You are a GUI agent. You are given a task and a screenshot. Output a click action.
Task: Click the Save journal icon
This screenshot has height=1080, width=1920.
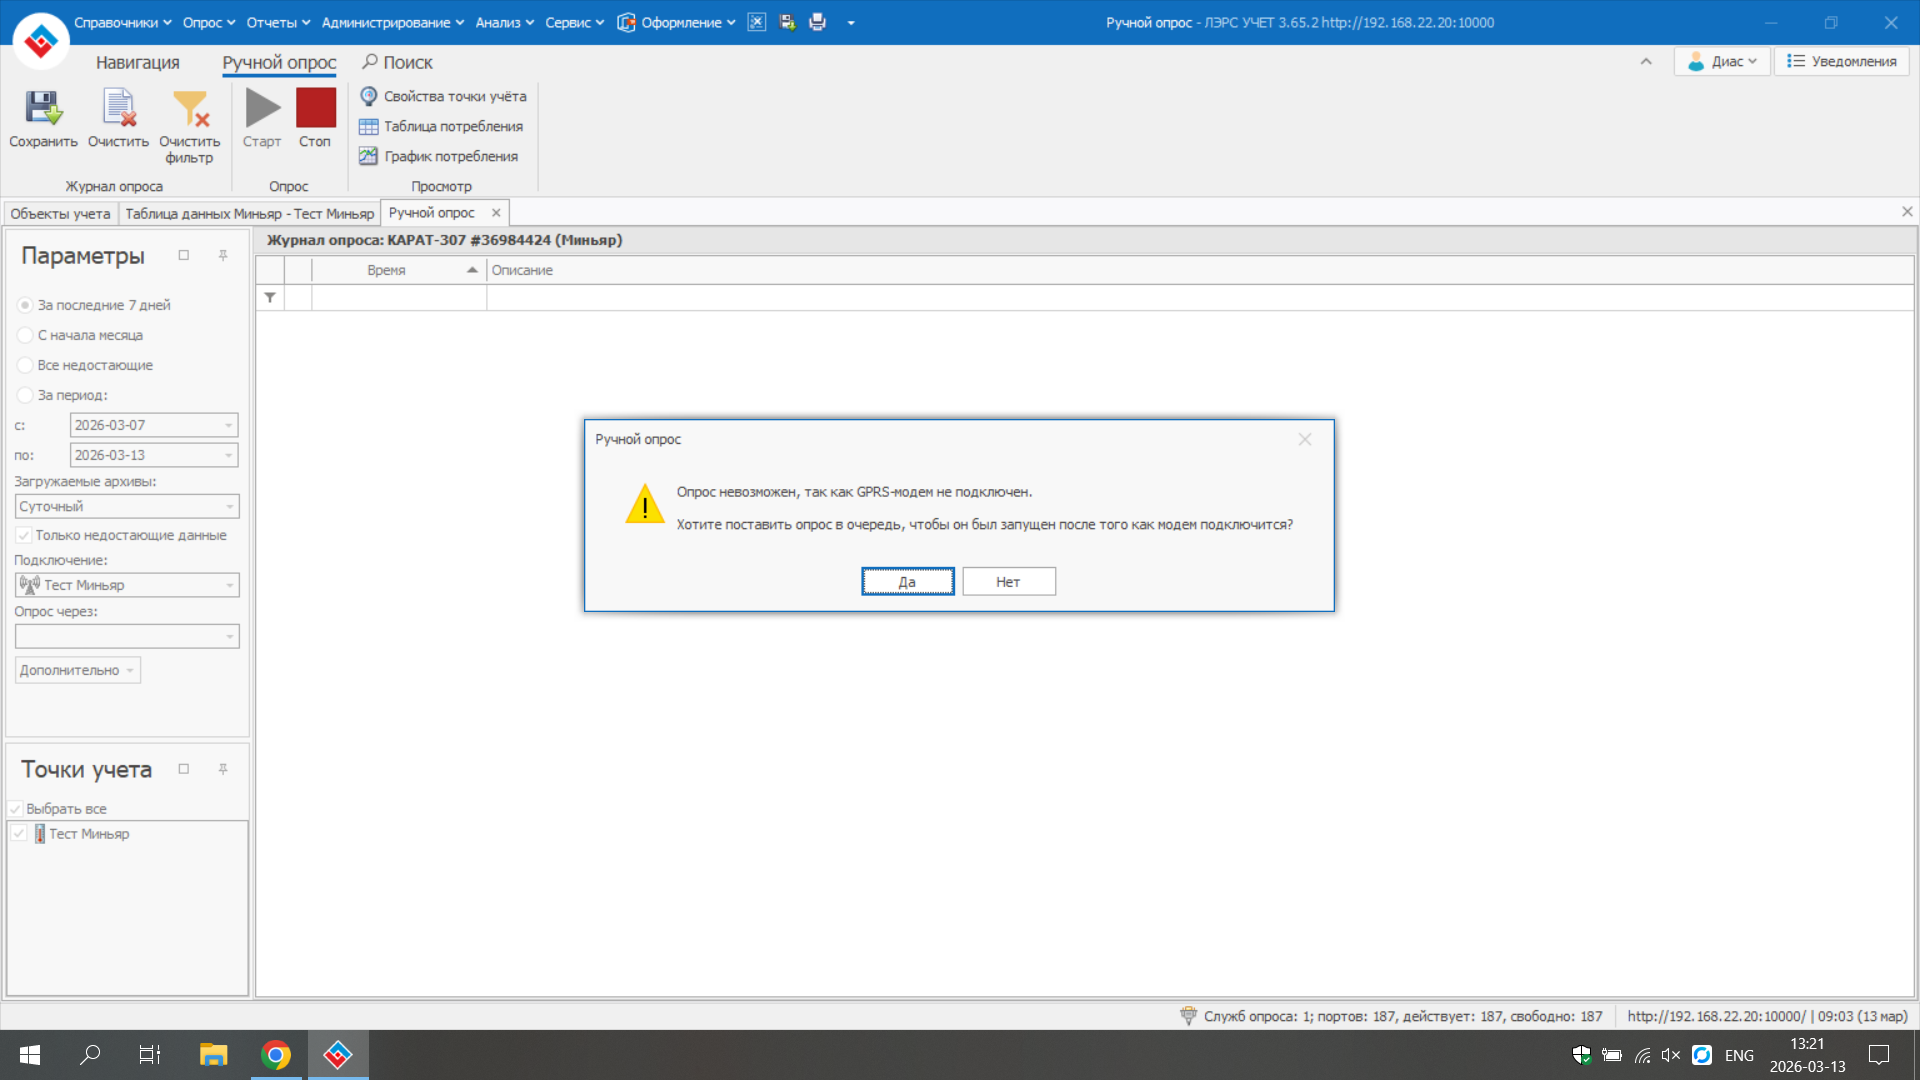(x=43, y=108)
